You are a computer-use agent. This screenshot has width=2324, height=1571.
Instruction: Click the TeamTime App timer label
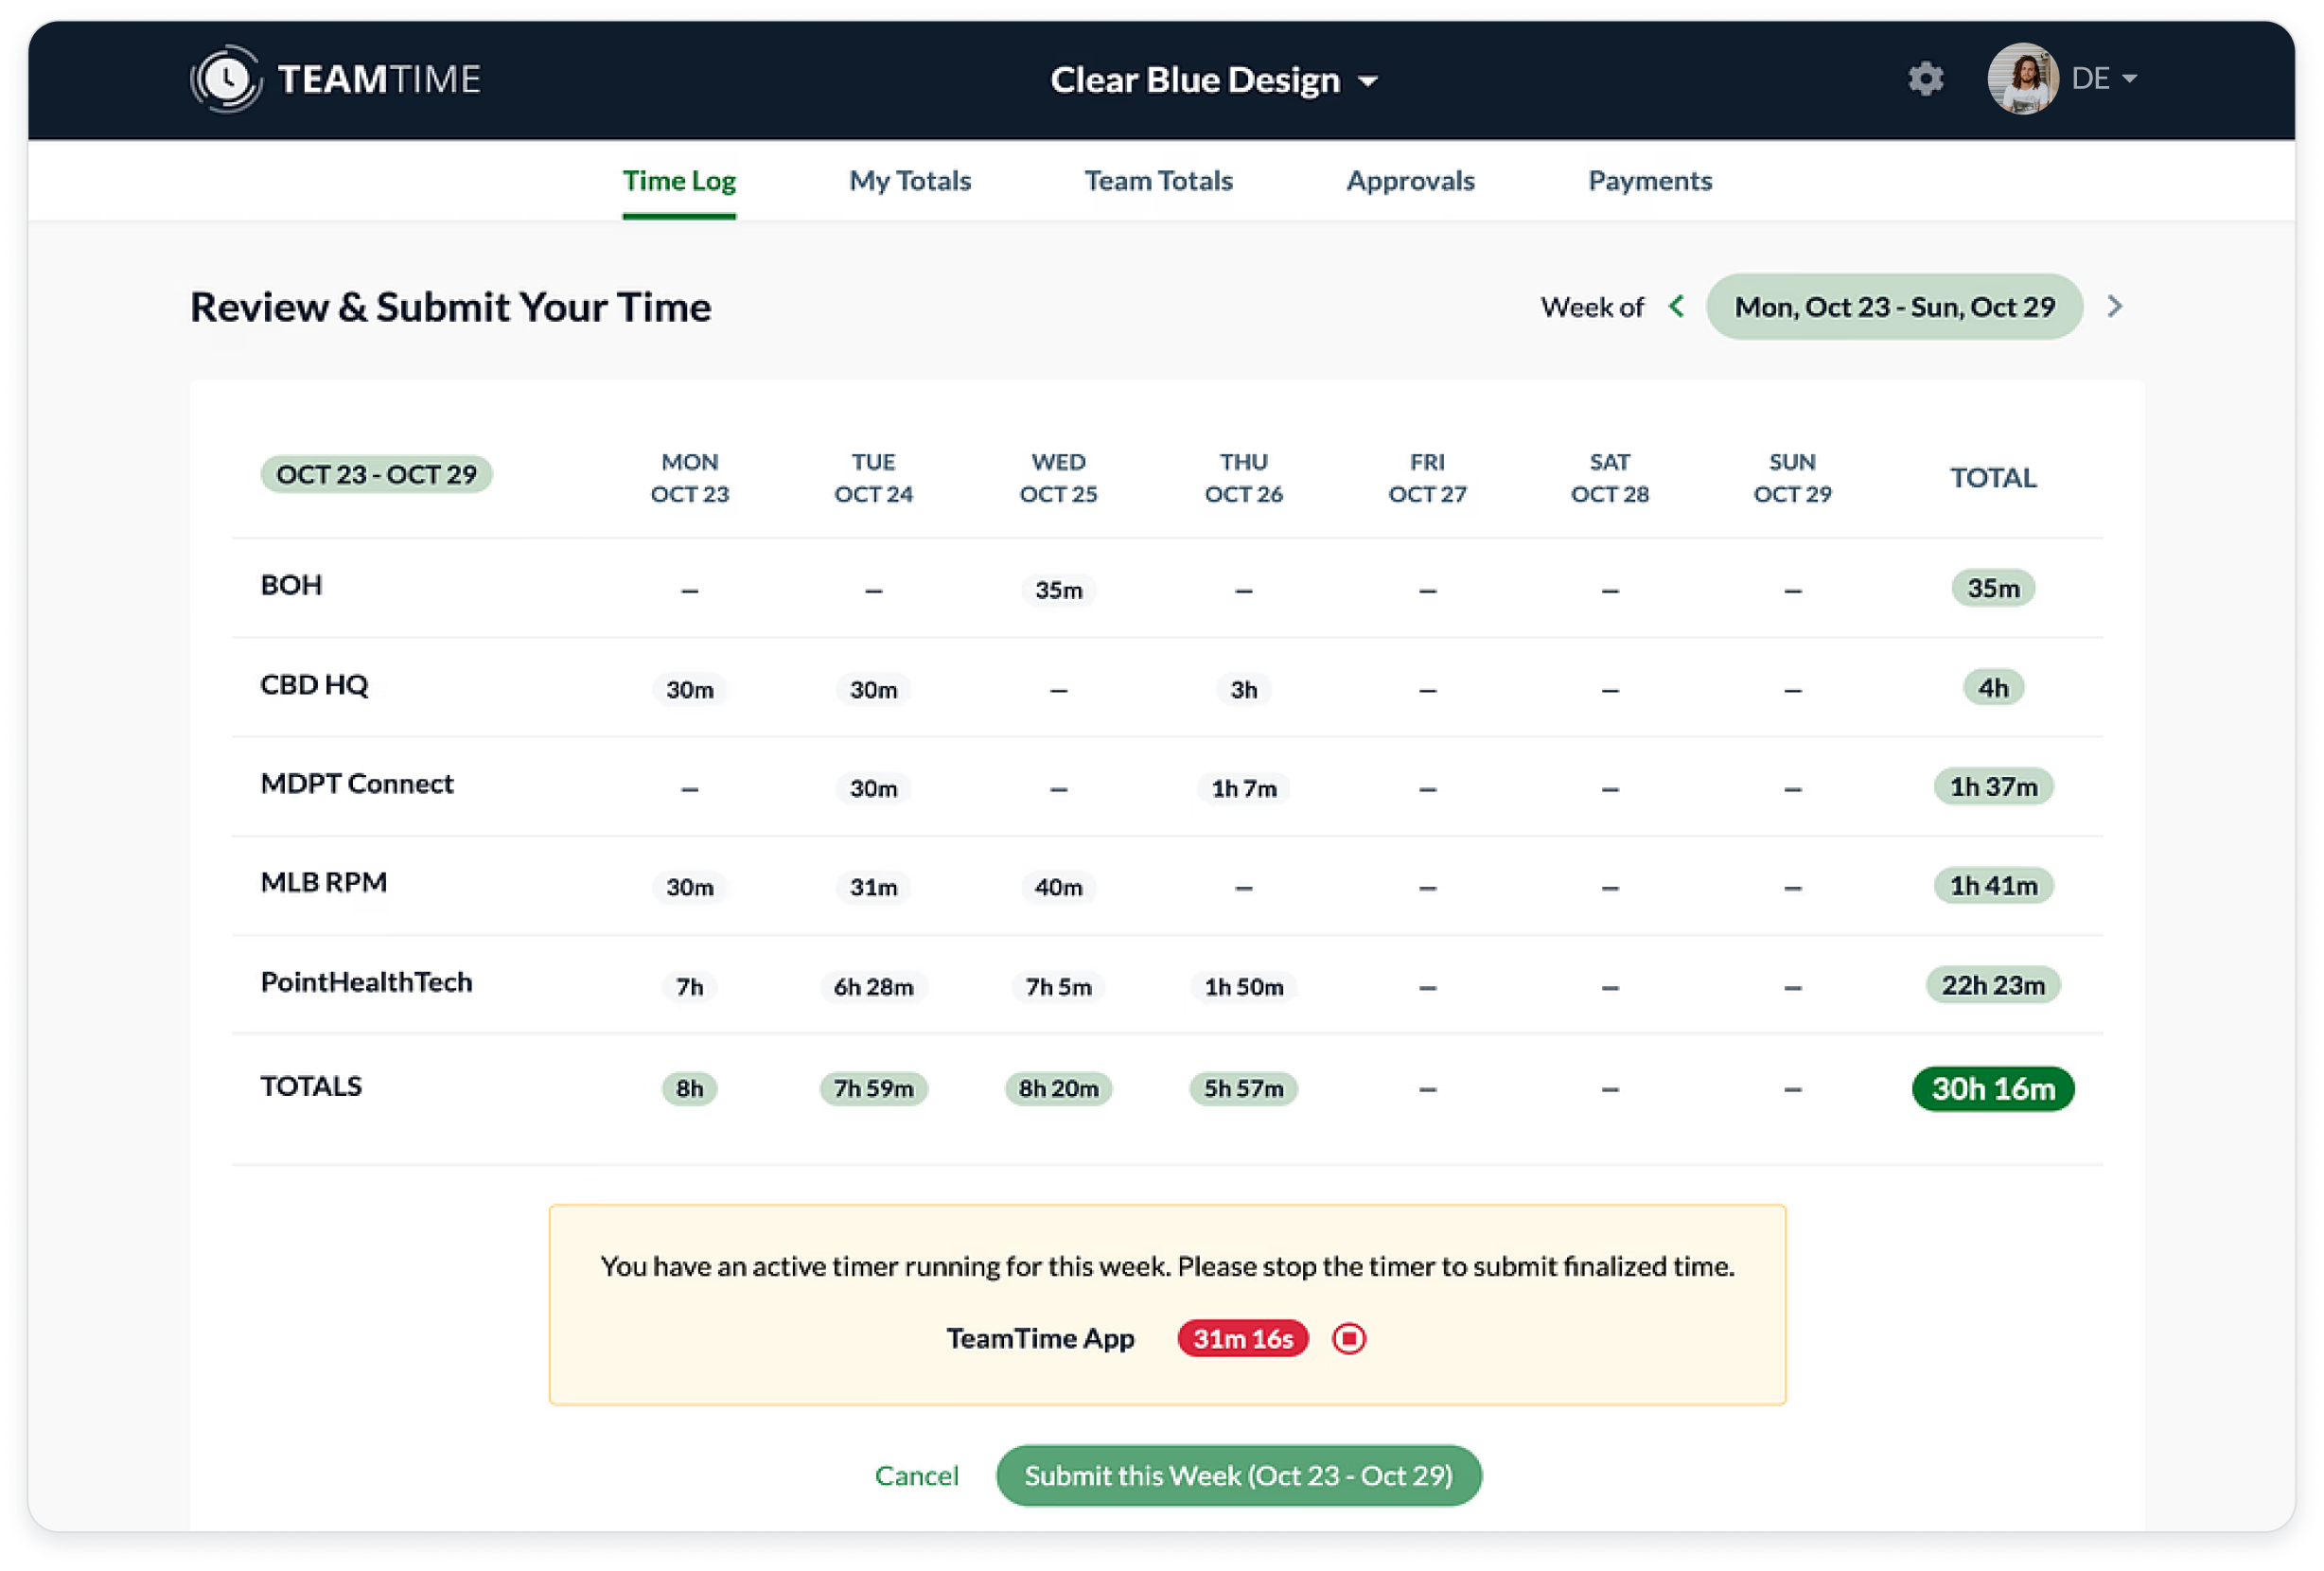[x=1040, y=1338]
